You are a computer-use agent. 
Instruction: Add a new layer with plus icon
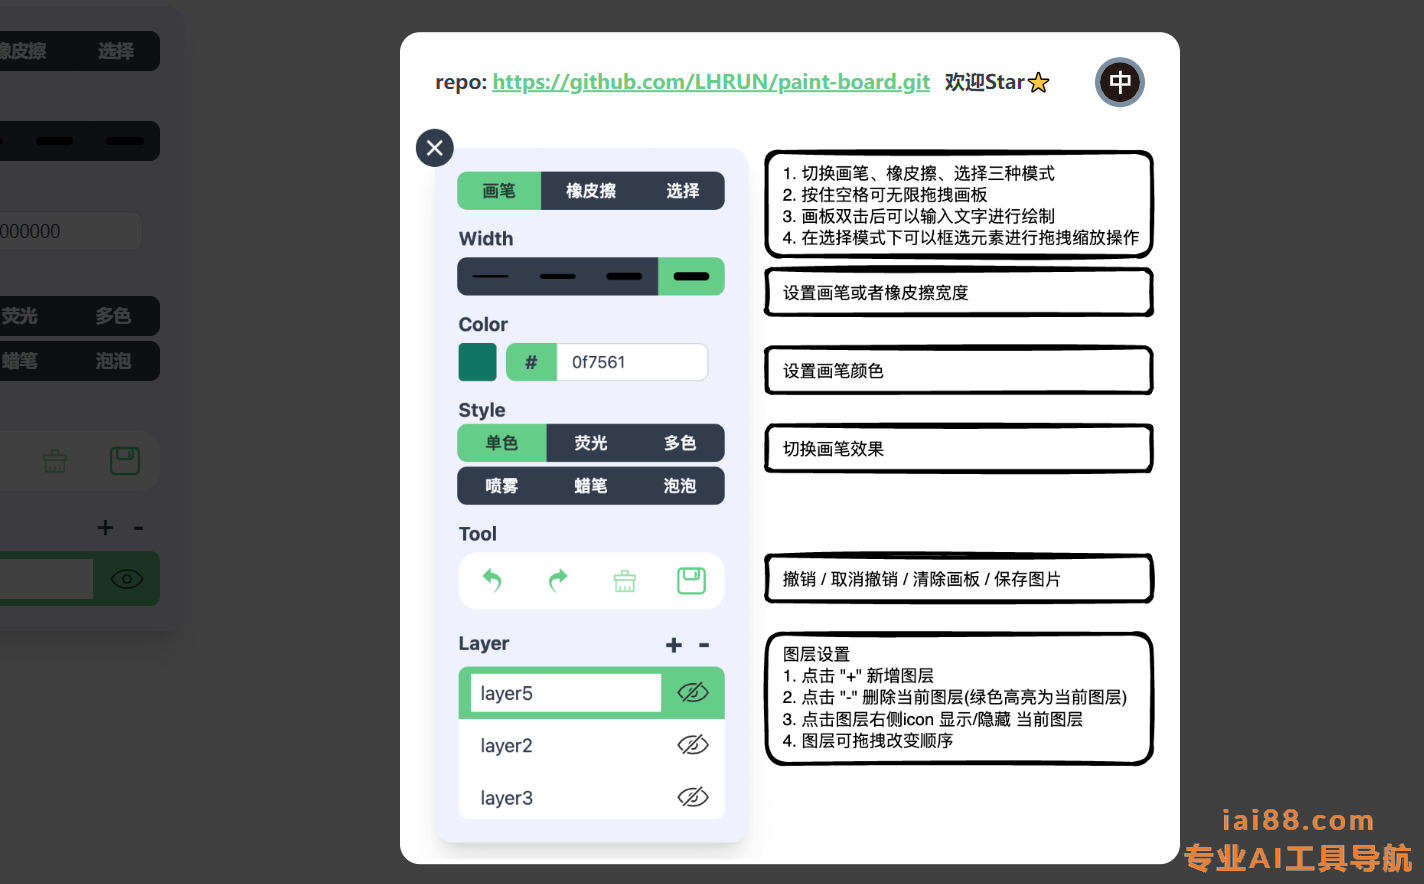click(674, 645)
